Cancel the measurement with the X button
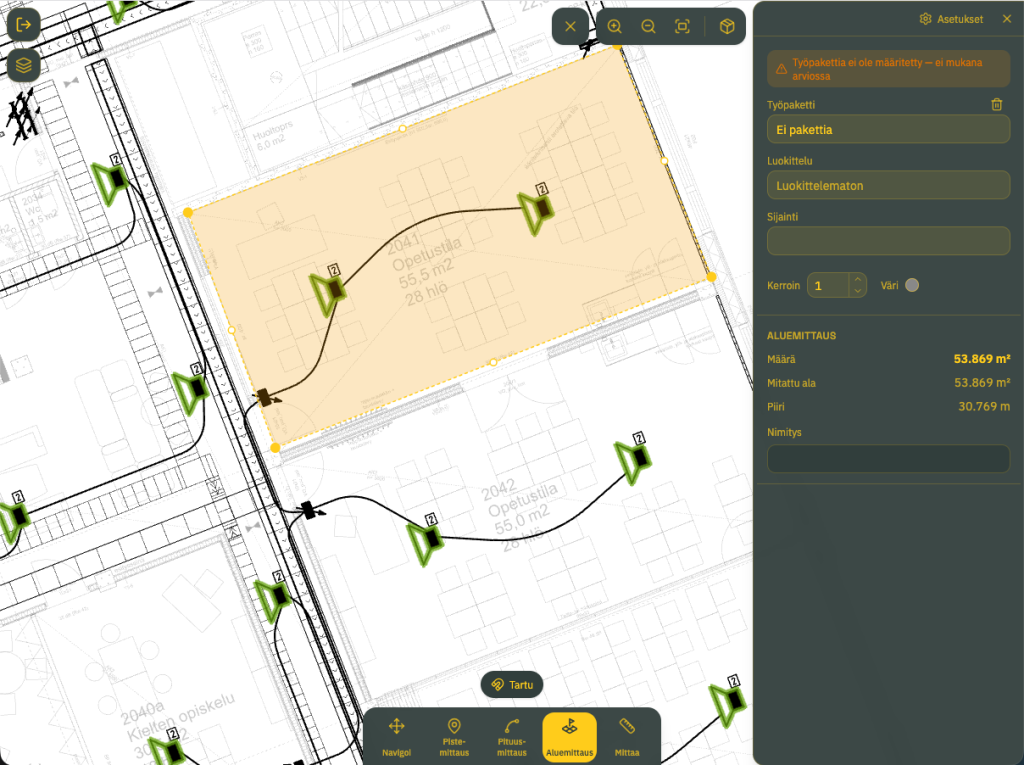Image resolution: width=1024 pixels, height=765 pixels. (x=570, y=26)
